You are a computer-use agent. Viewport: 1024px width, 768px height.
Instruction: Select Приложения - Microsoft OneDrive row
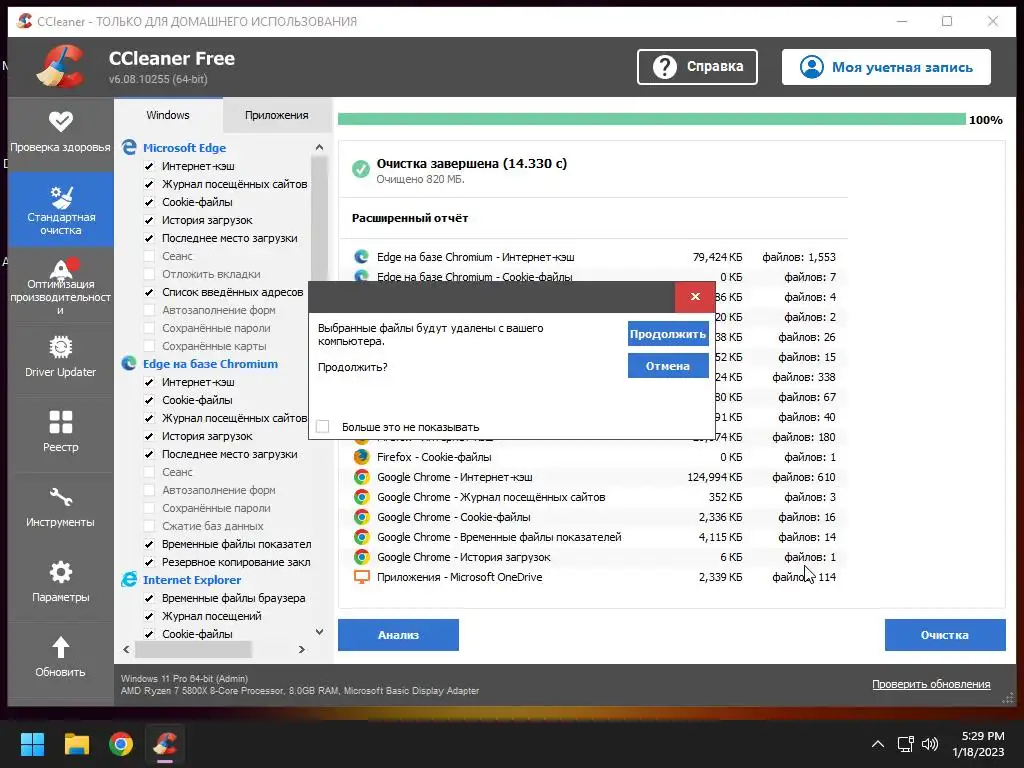[x=594, y=577]
